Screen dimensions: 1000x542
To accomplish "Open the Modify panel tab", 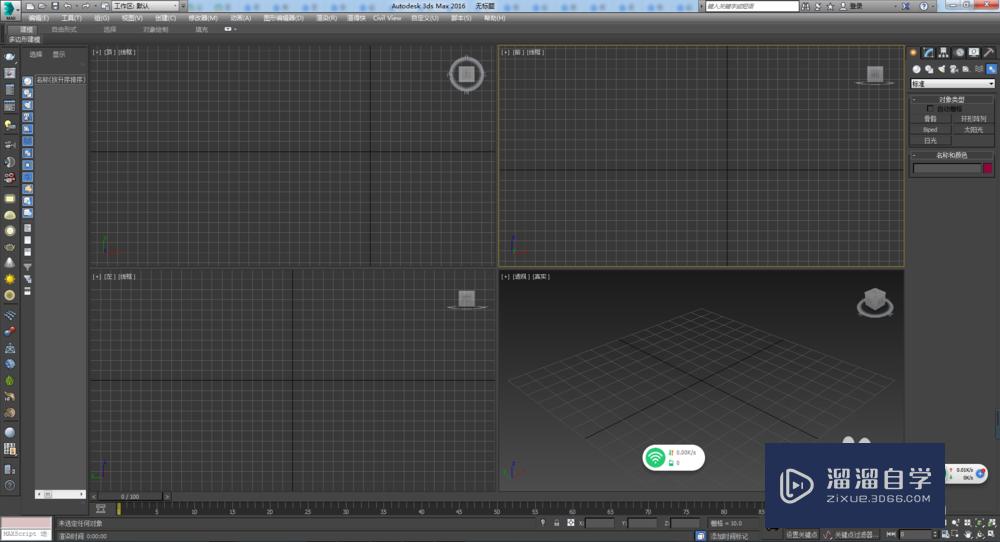I will pos(928,52).
